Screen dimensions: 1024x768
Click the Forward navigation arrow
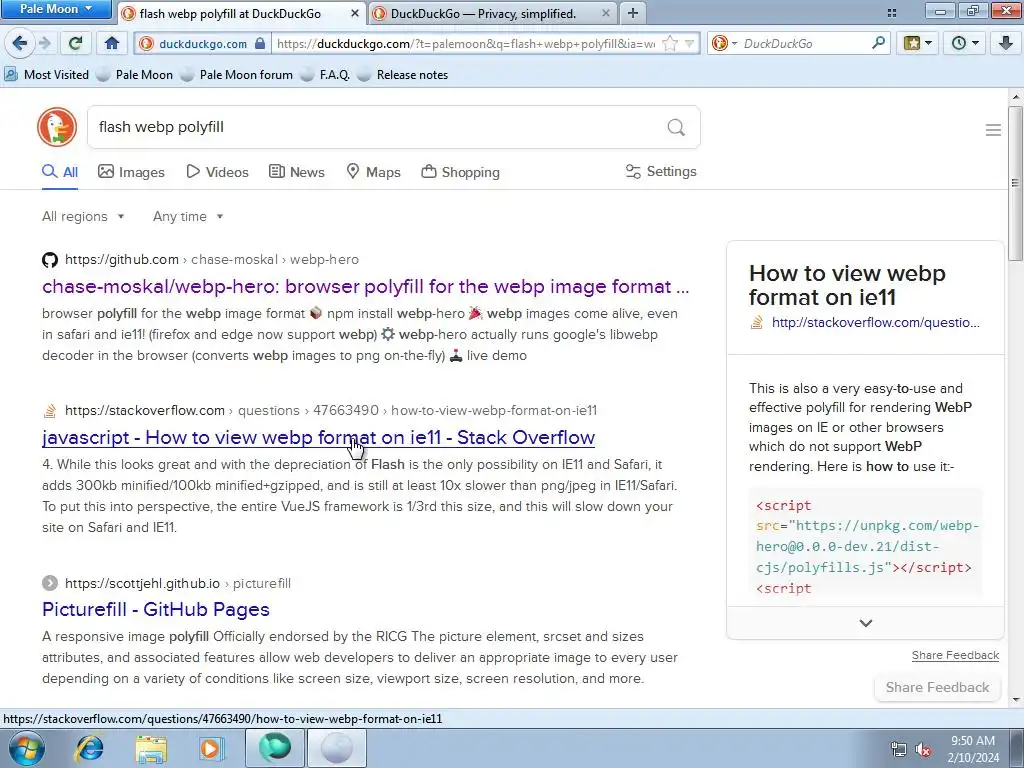tap(44, 43)
